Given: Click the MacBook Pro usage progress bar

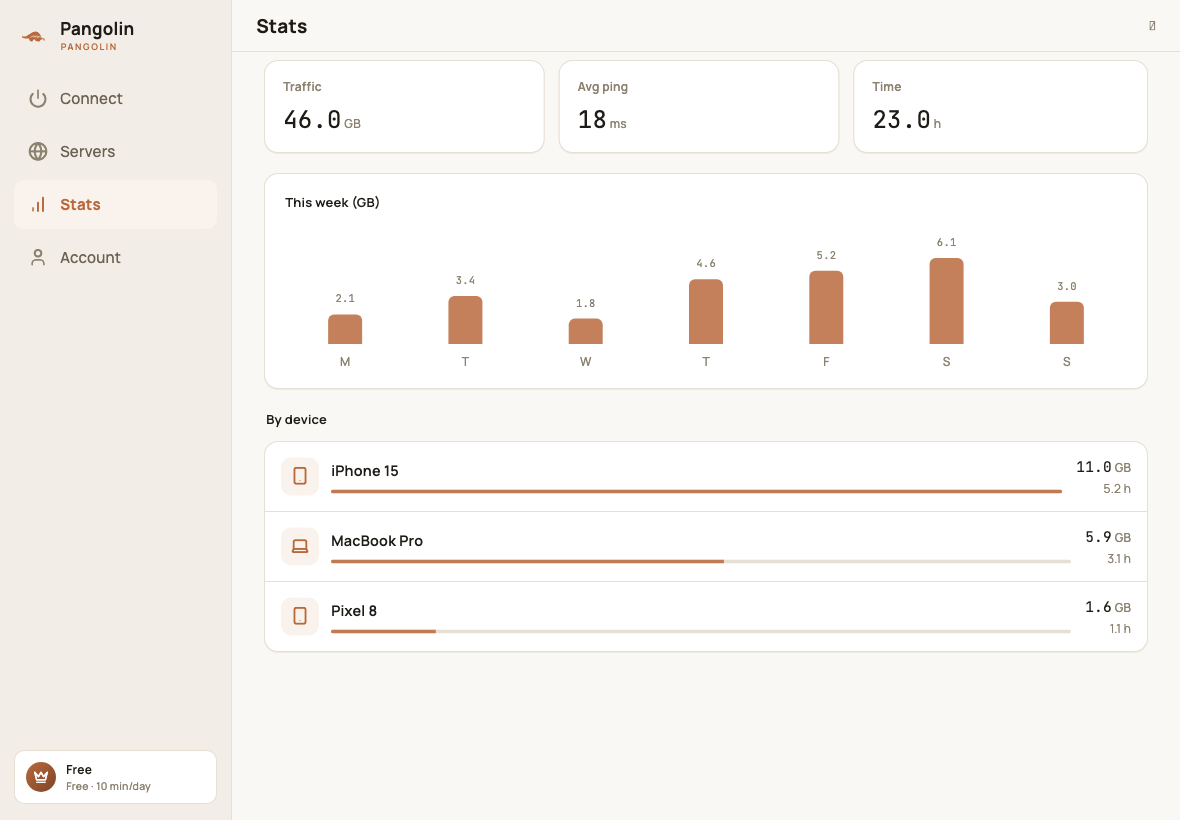Looking at the screenshot, I should pyautogui.click(x=701, y=561).
